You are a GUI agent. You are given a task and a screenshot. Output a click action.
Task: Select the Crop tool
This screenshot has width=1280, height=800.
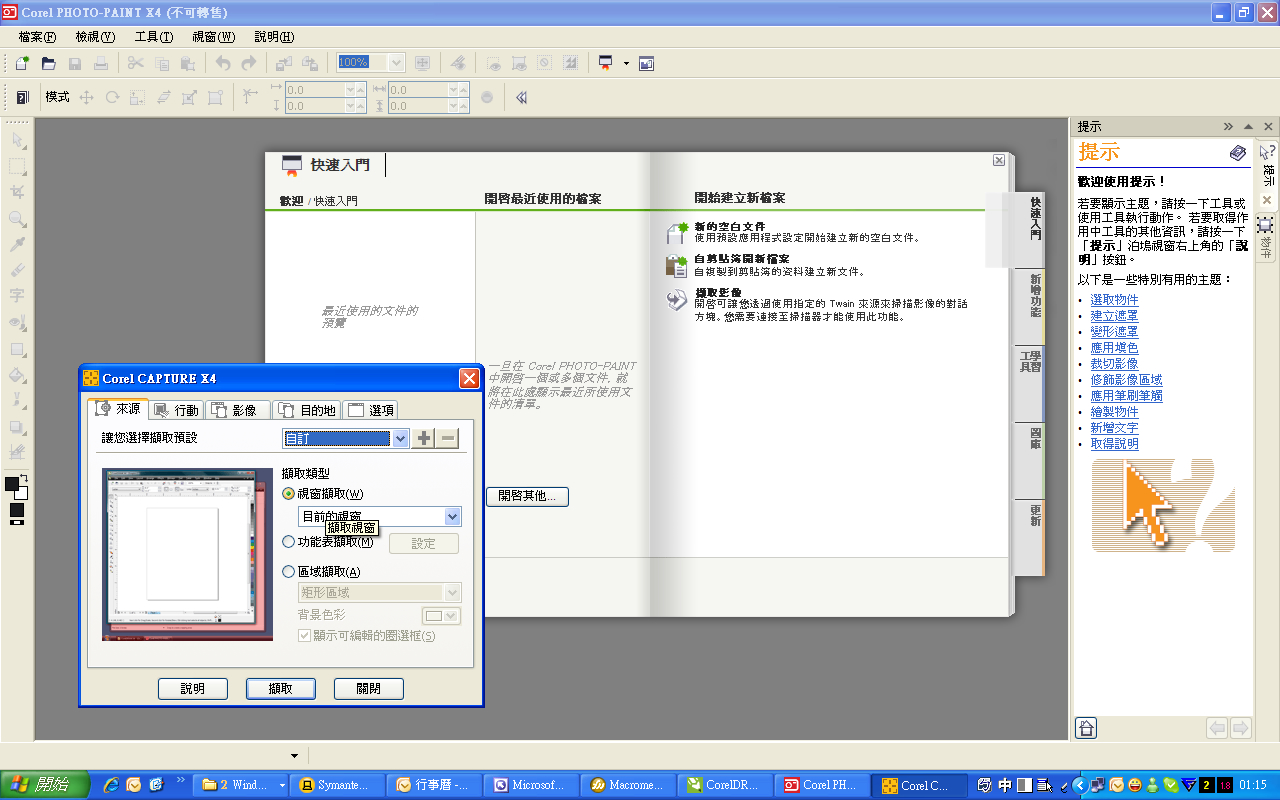click(x=17, y=192)
